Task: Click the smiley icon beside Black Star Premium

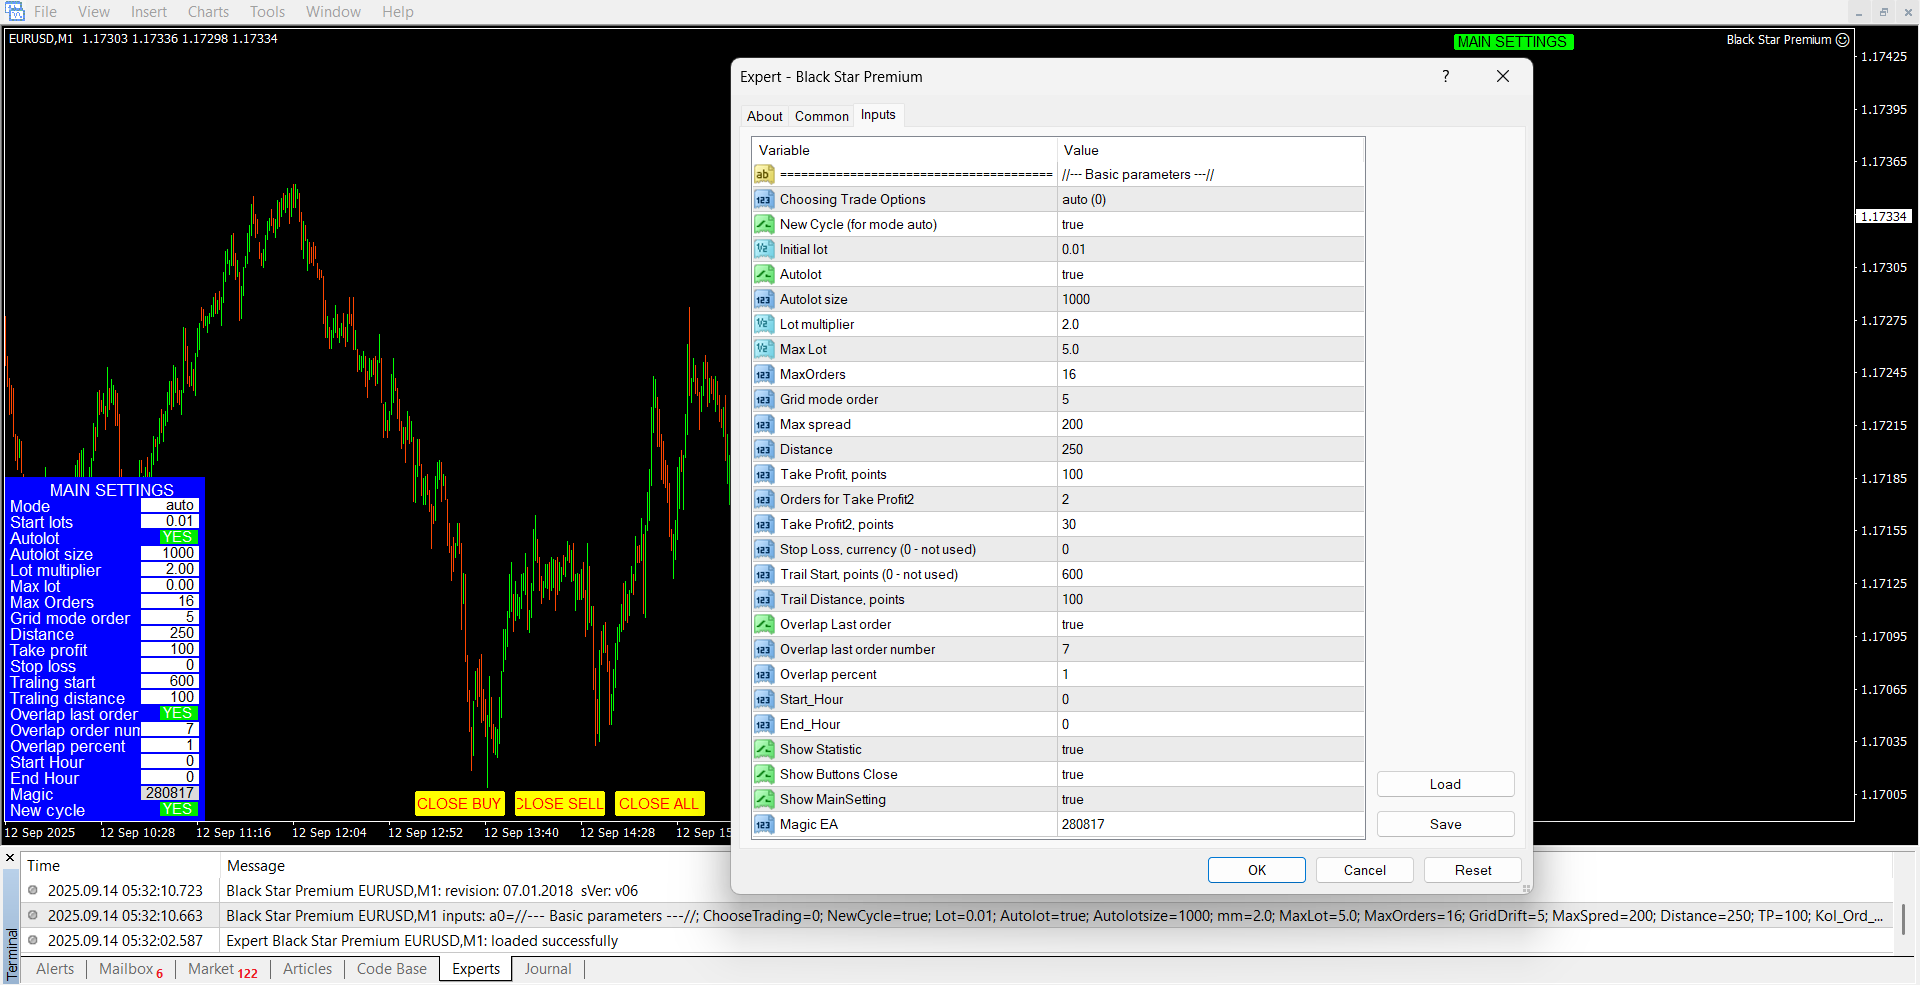Action: click(x=1842, y=40)
